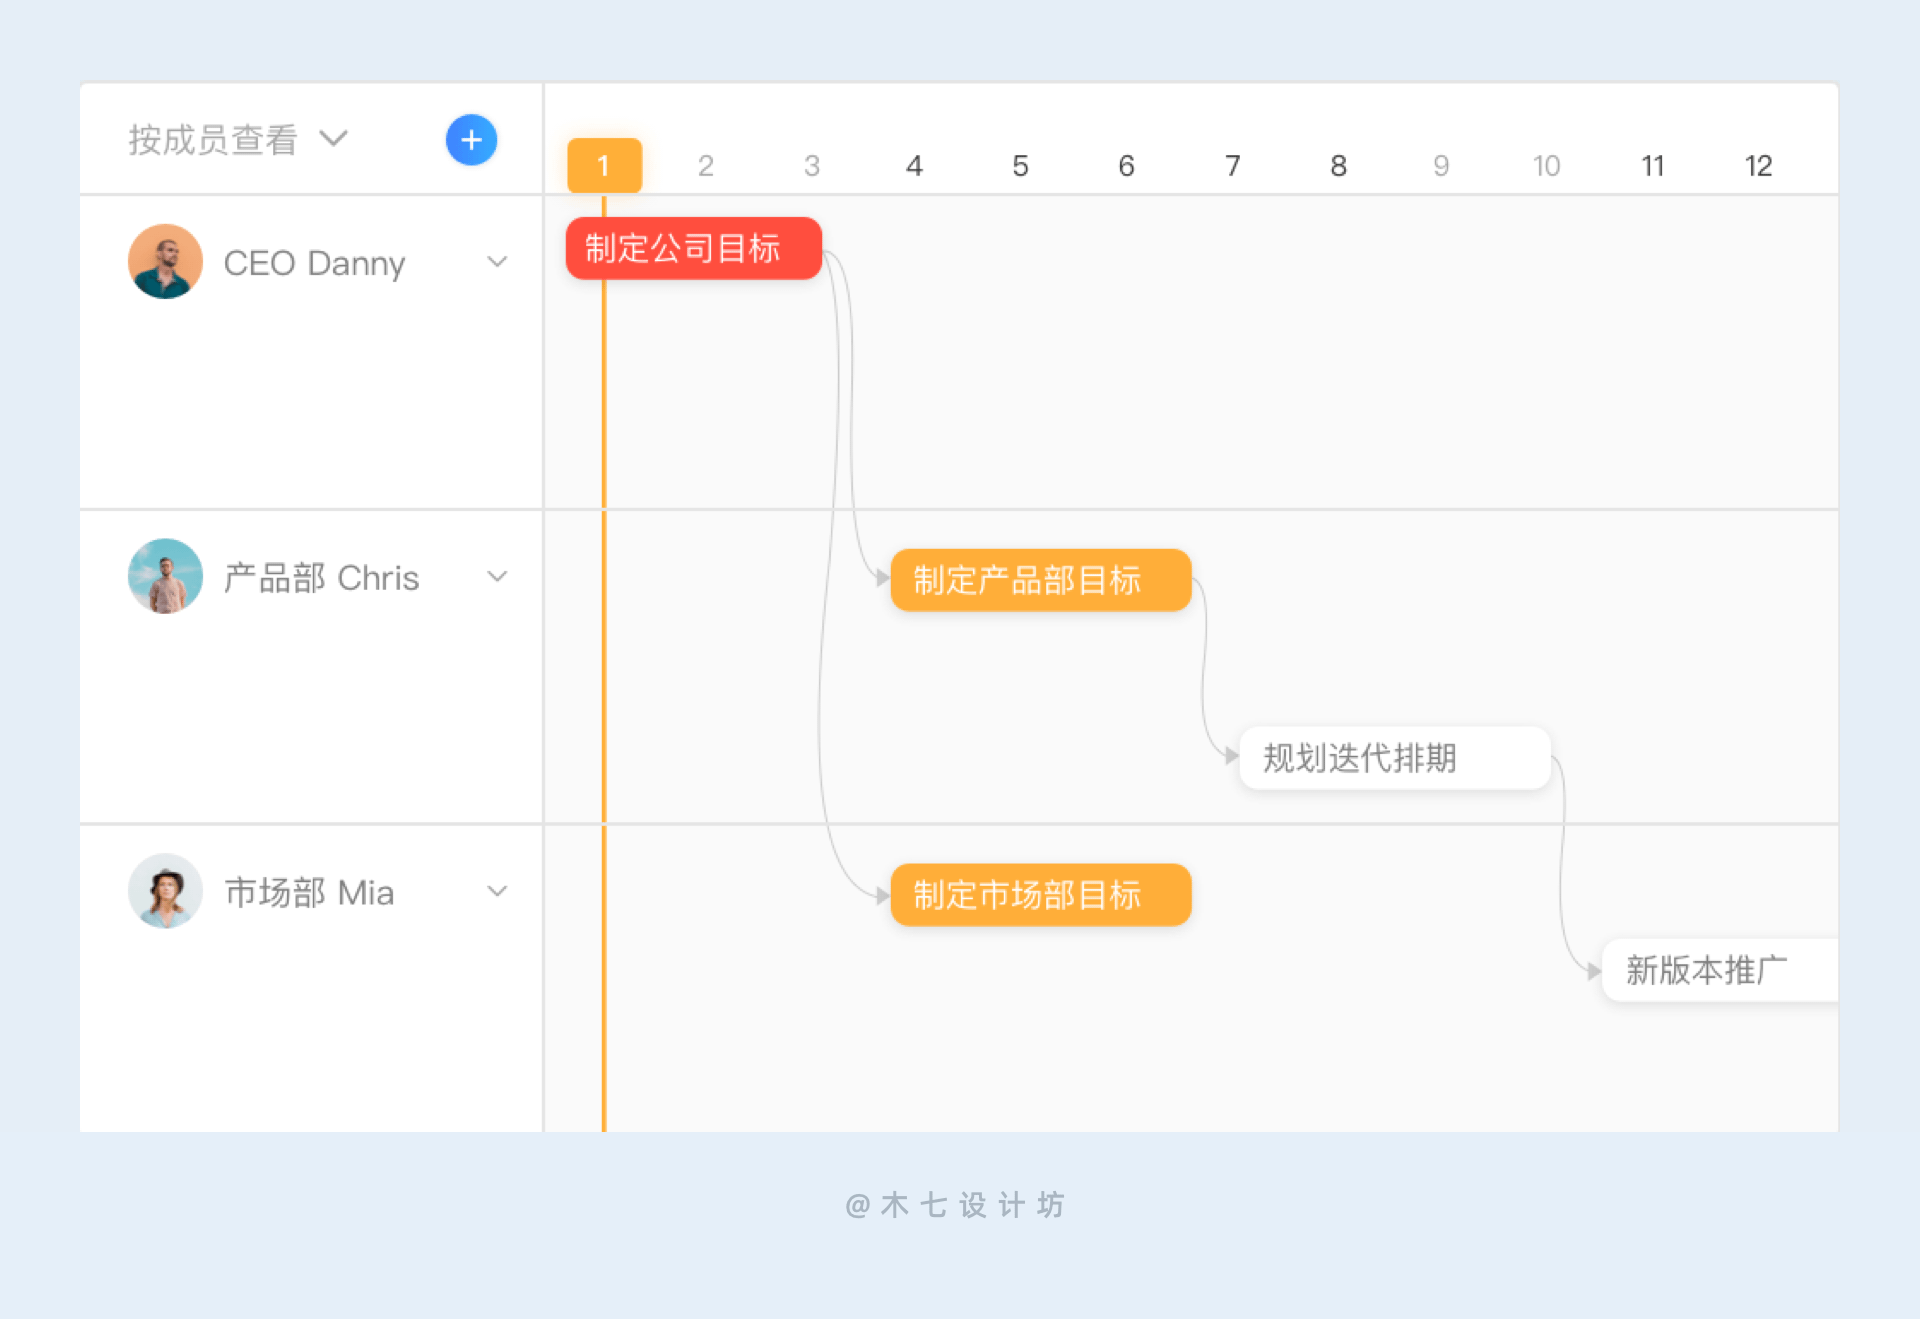
Task: Click day 12 in the timeline header
Action: tap(1758, 166)
